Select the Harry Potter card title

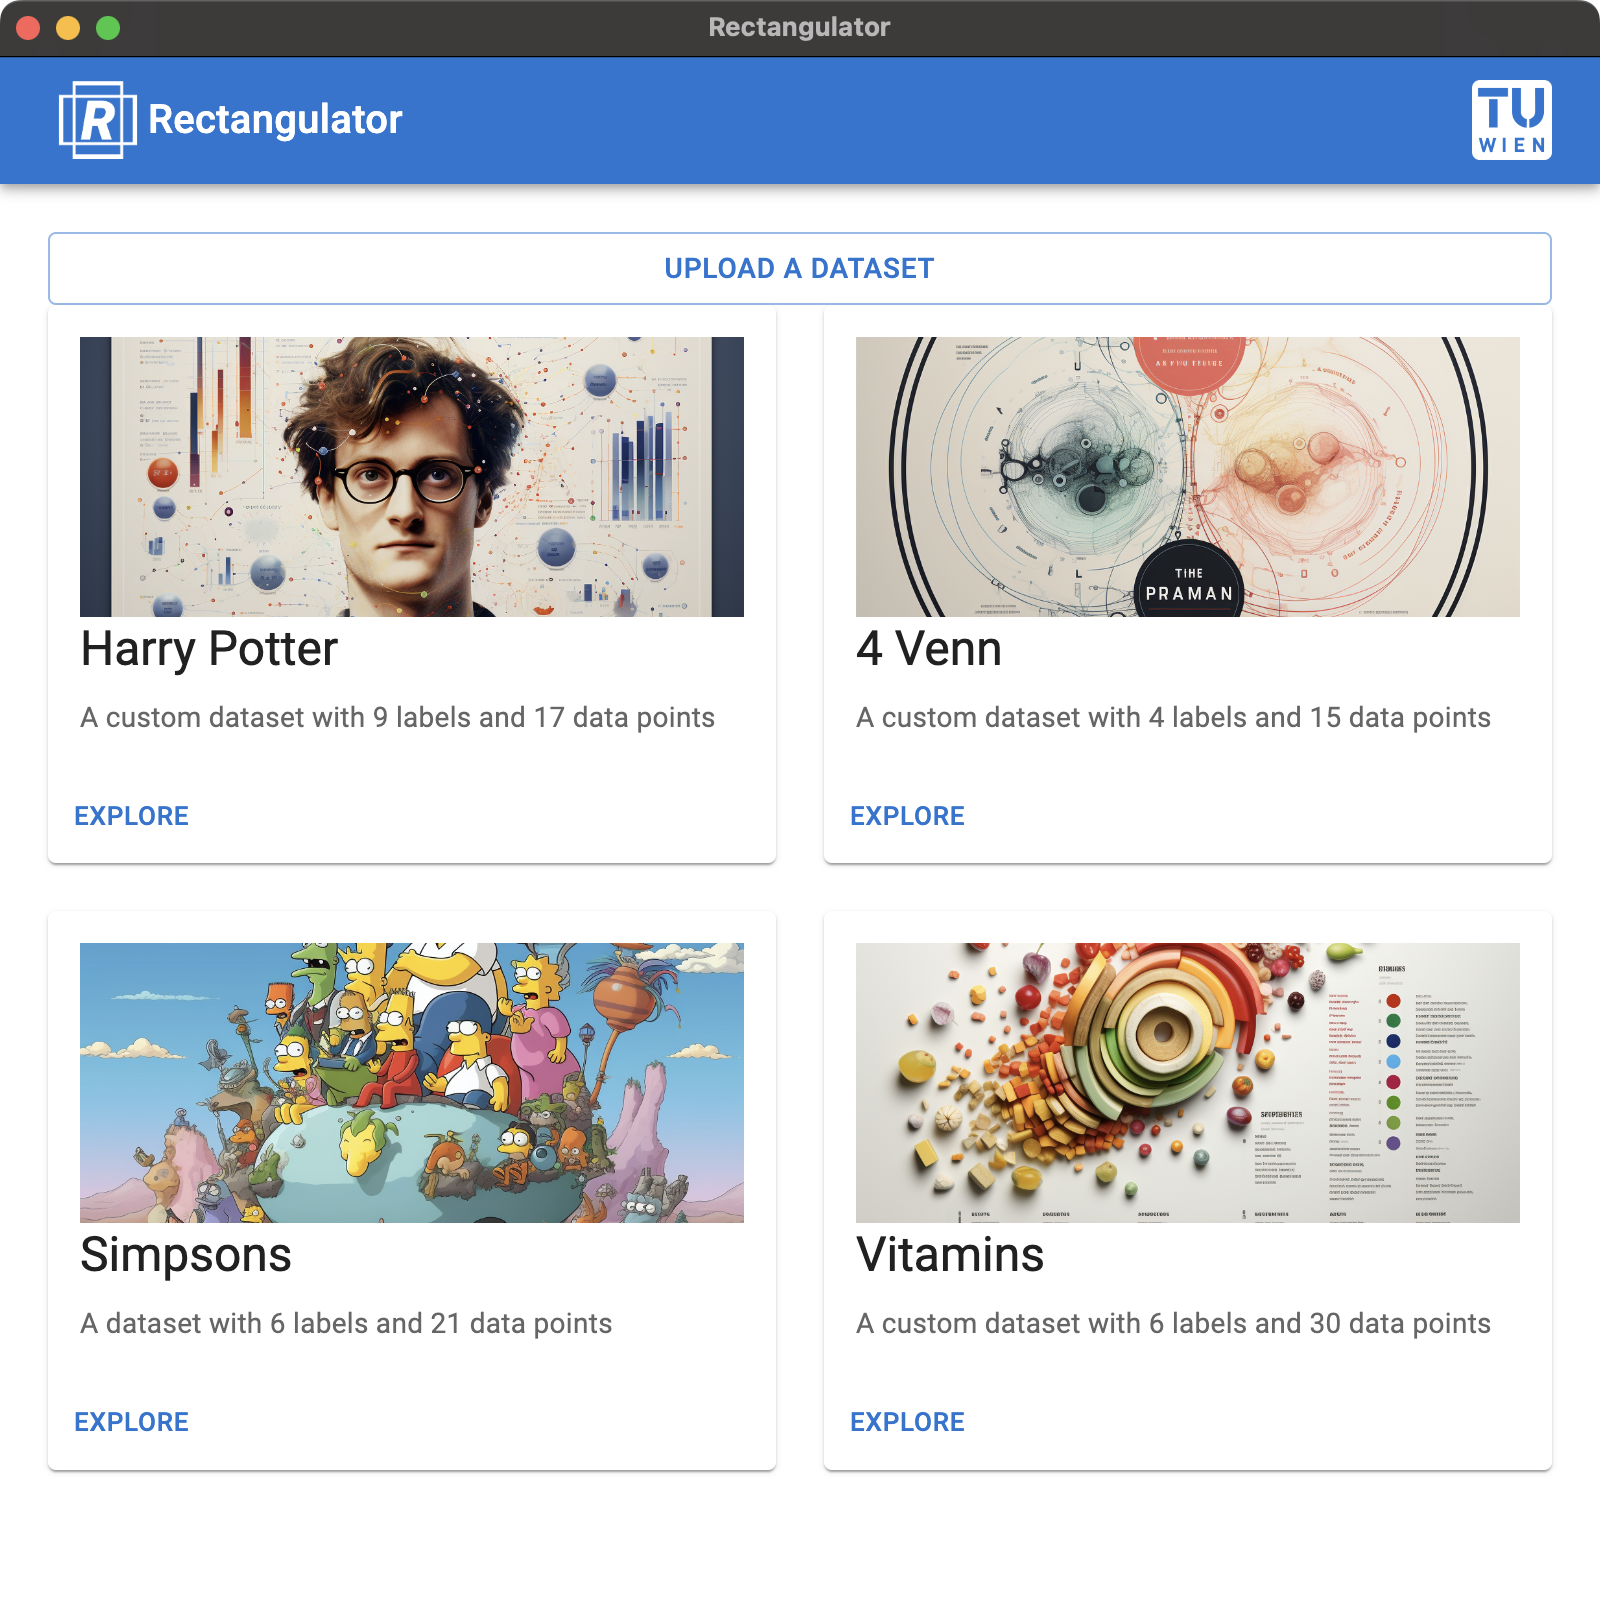(x=210, y=650)
